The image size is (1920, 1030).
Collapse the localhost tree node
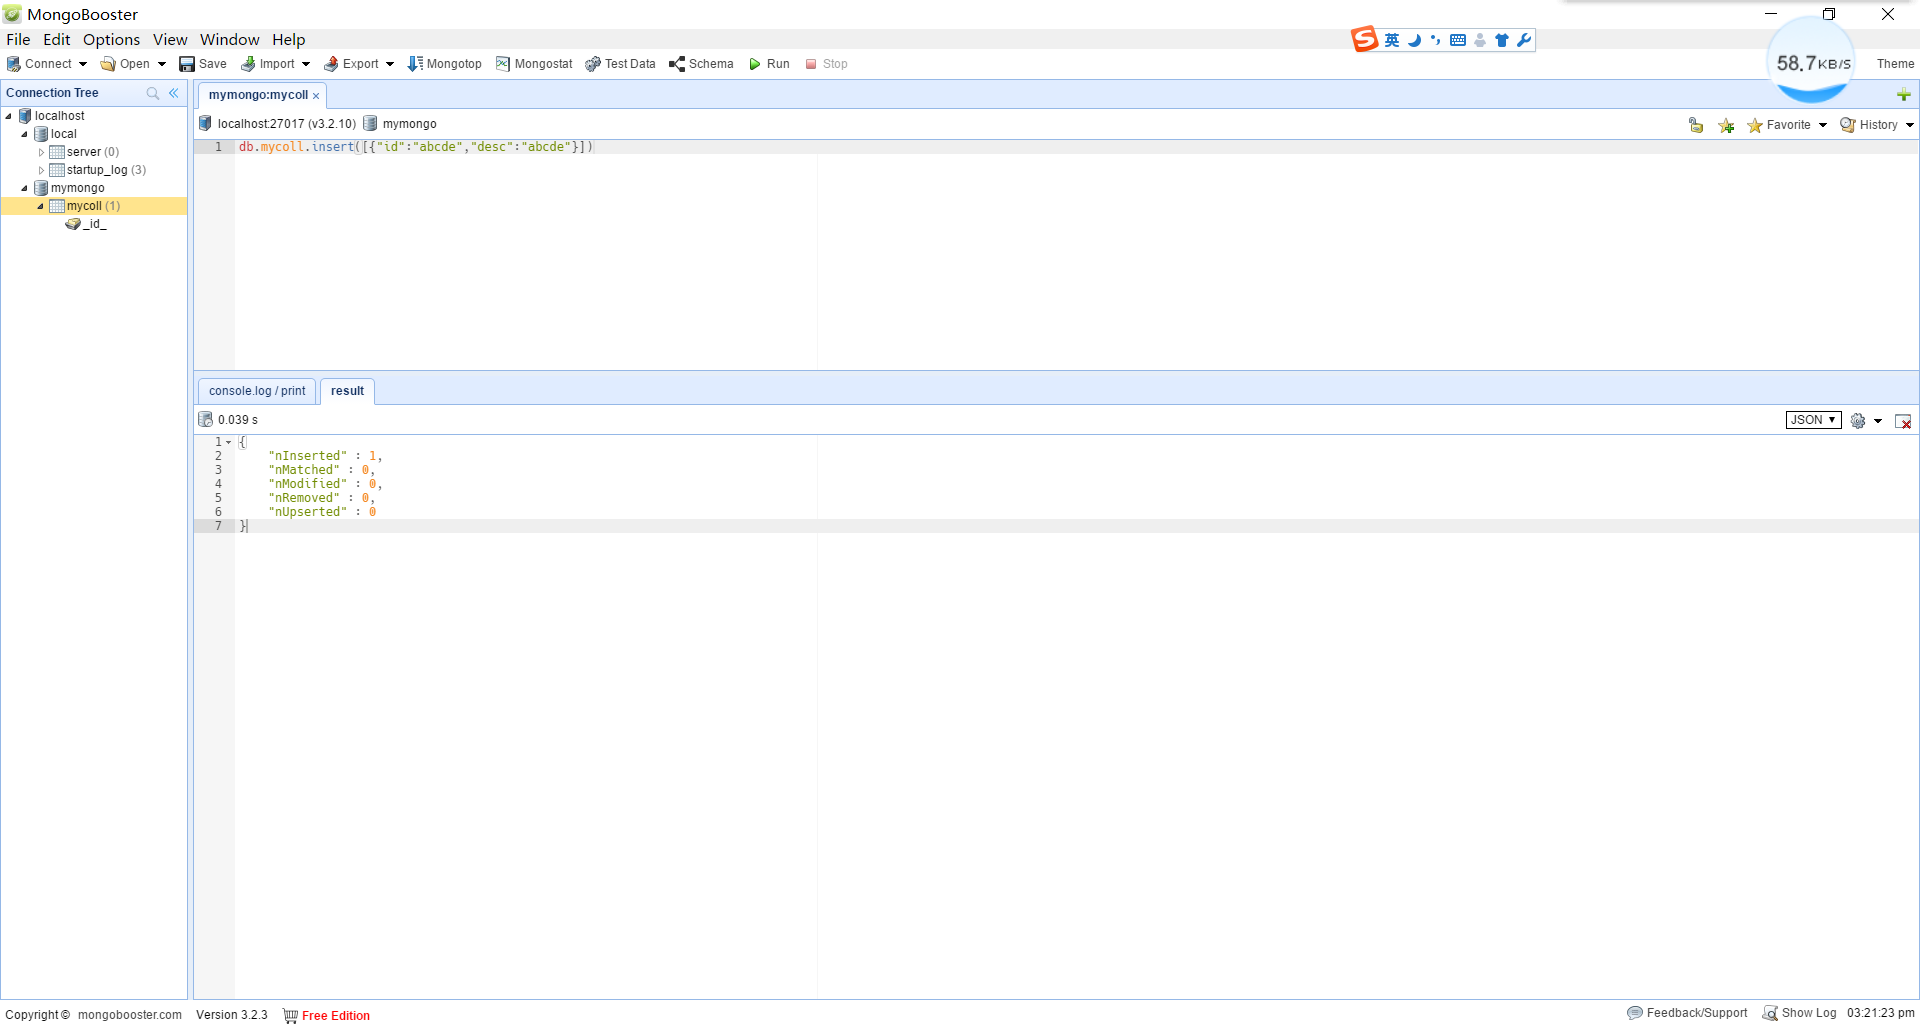point(9,116)
